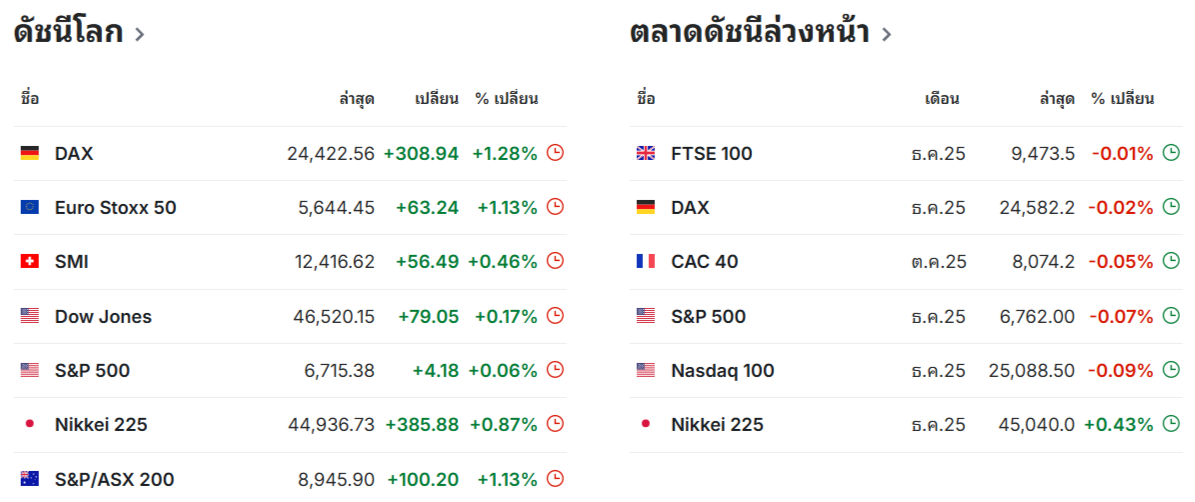Image resolution: width=1195 pixels, height=502 pixels.
Task: Click the UK flag icon beside FTSE 100
Action: pos(646,153)
